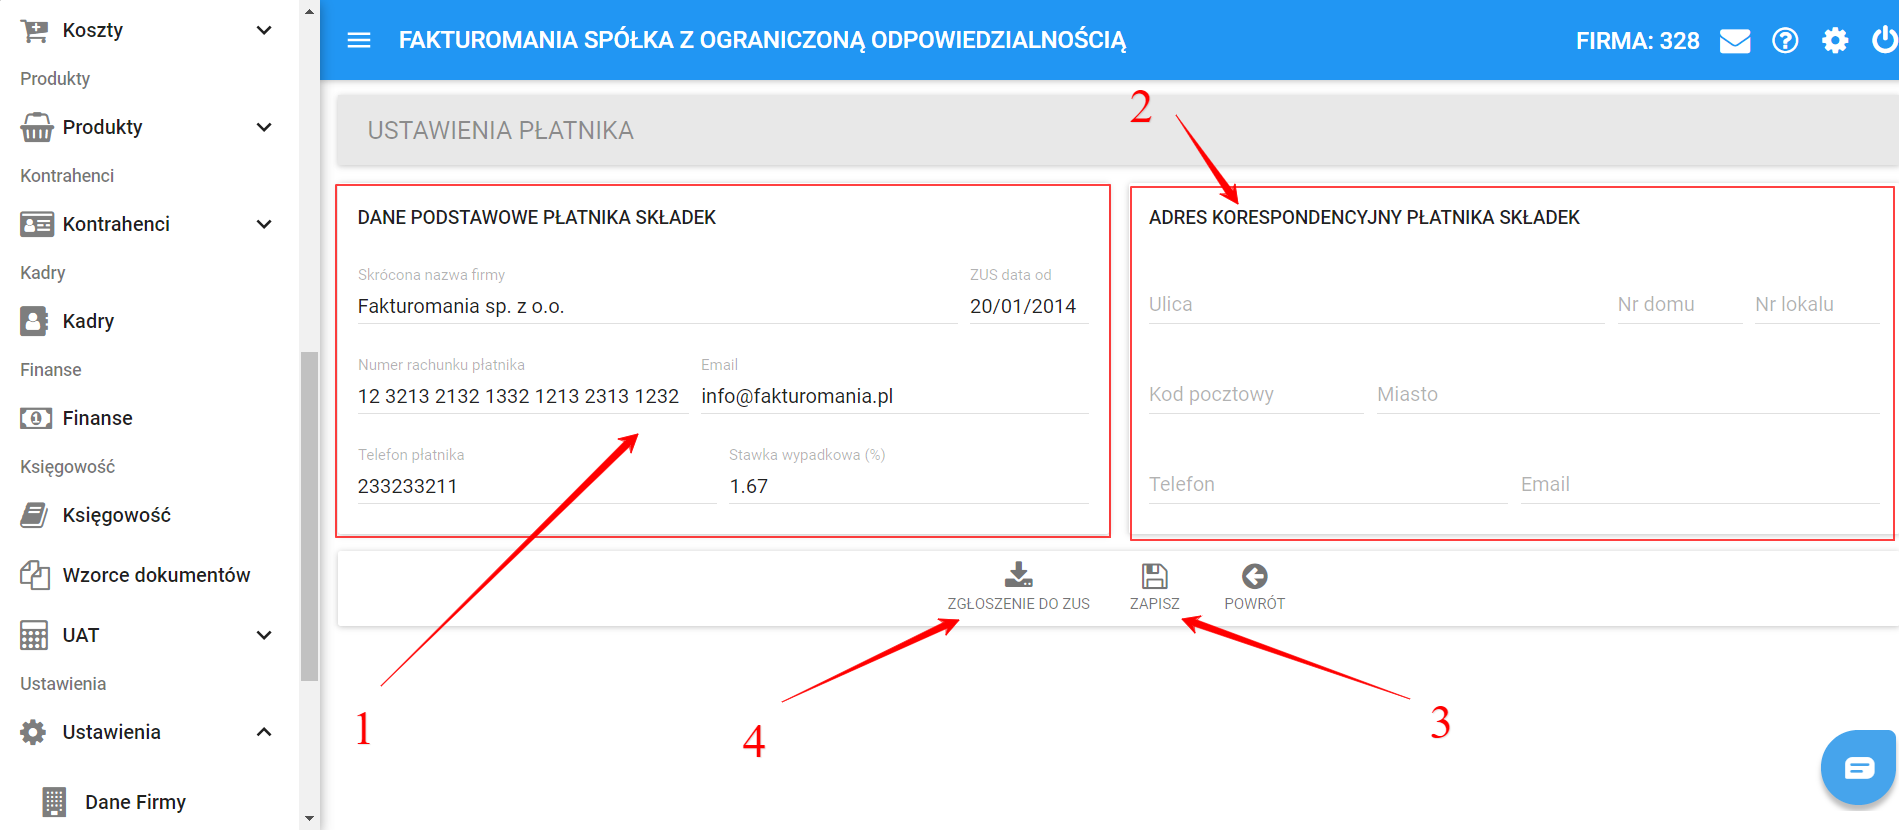Collapse the Ustawienia menu chevron

(x=264, y=732)
